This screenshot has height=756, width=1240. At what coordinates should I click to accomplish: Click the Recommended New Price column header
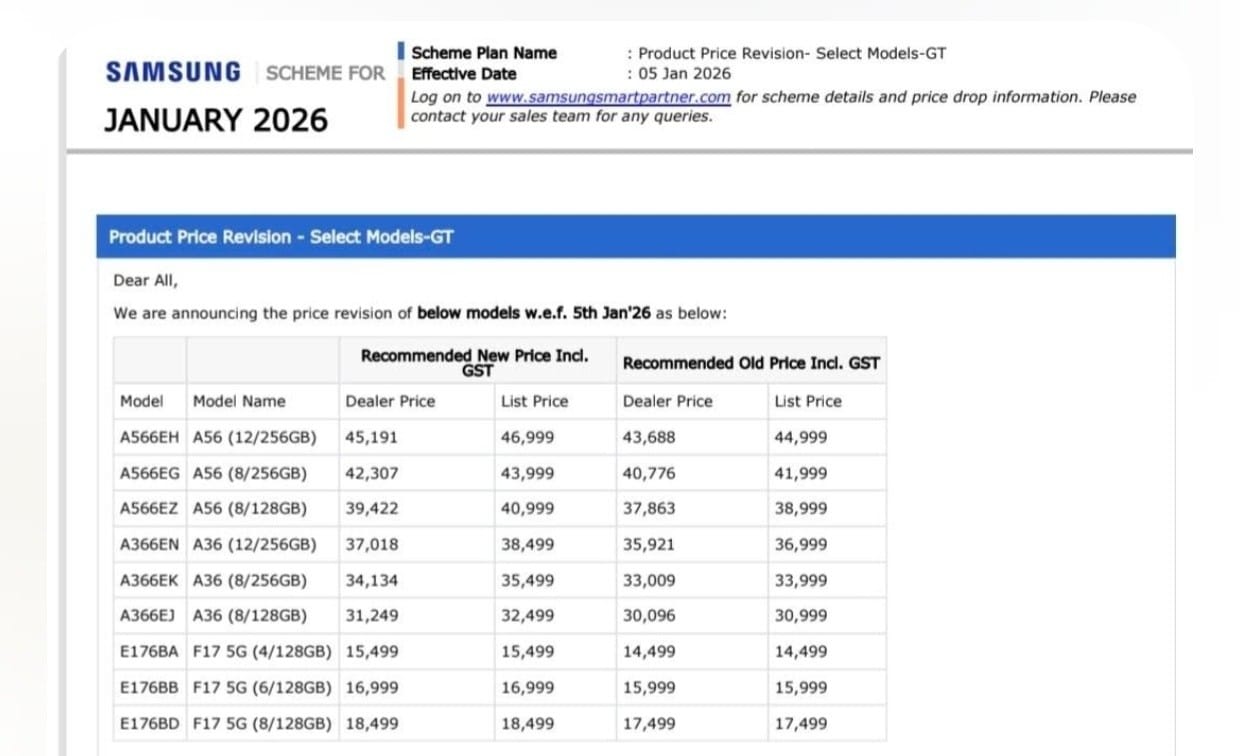point(475,362)
